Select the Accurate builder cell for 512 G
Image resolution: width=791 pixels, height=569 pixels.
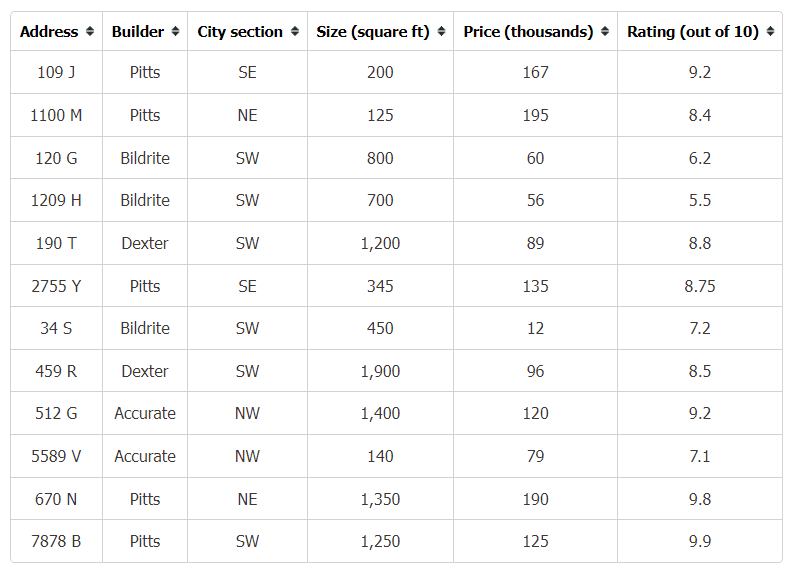tap(145, 413)
